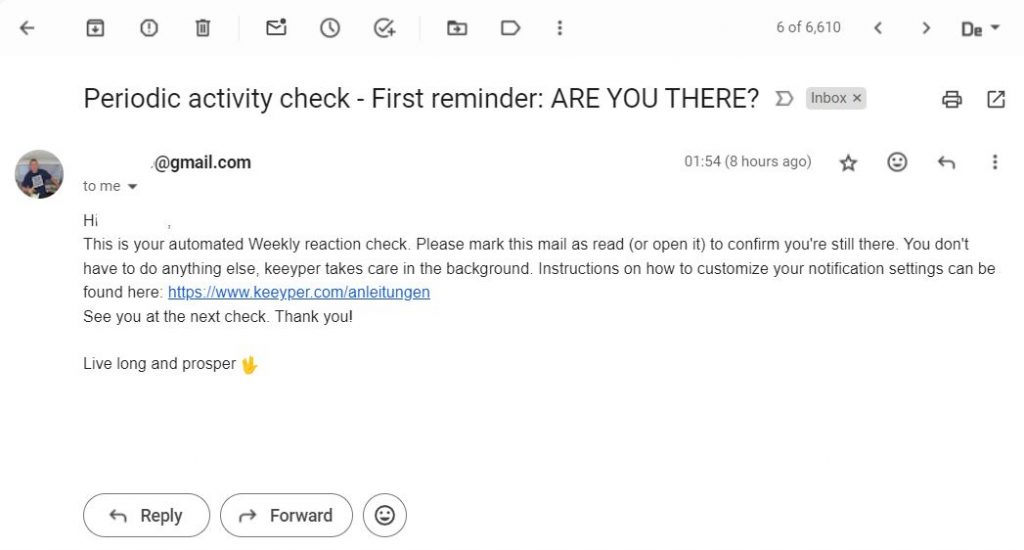Star the email from 01:54

point(848,162)
